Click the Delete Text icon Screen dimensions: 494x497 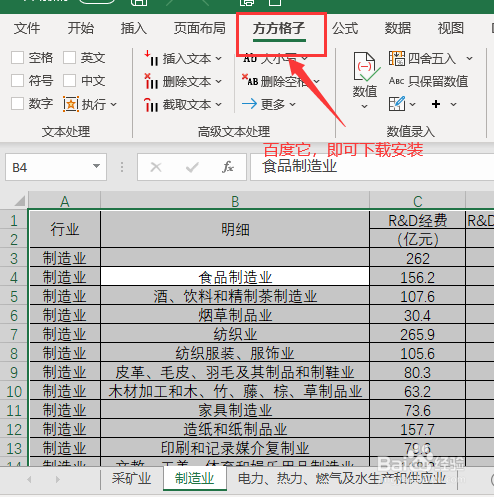coord(151,81)
